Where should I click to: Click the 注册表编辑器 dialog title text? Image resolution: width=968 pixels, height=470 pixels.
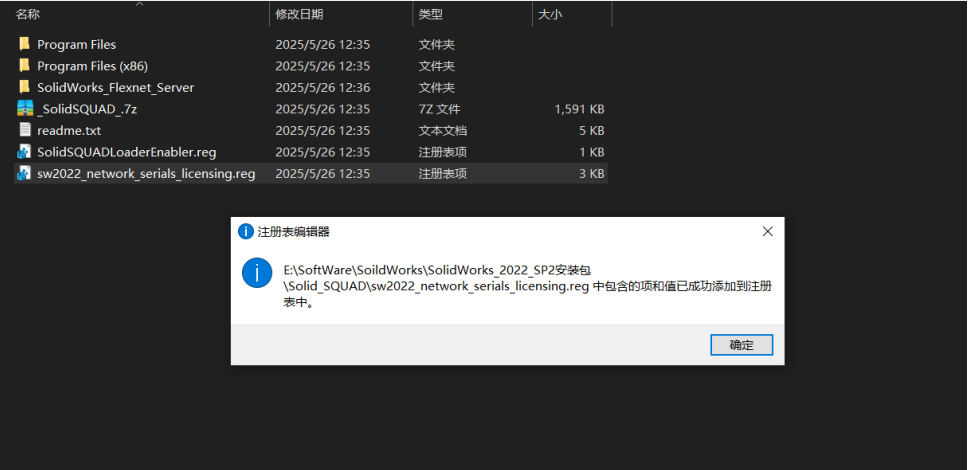click(x=293, y=232)
